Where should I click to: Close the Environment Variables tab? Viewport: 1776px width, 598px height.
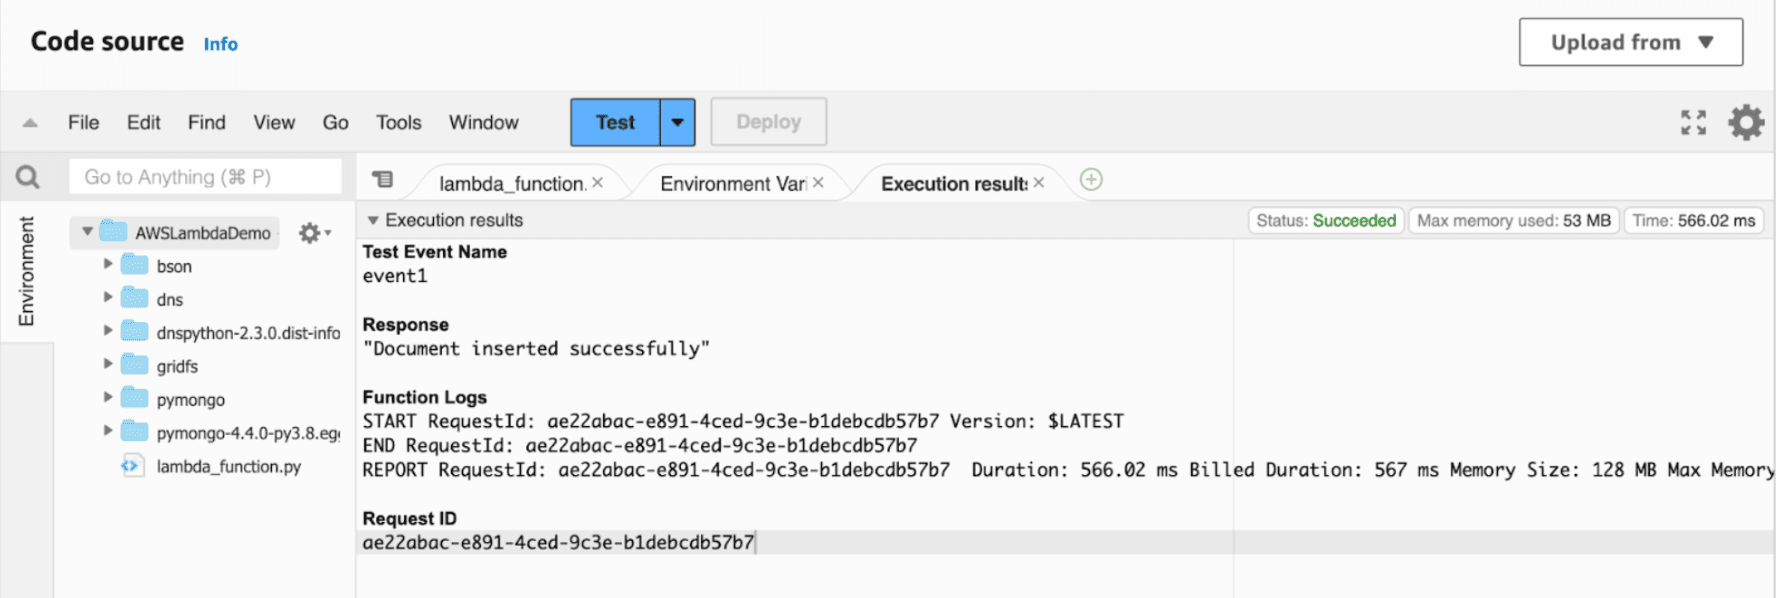818,183
